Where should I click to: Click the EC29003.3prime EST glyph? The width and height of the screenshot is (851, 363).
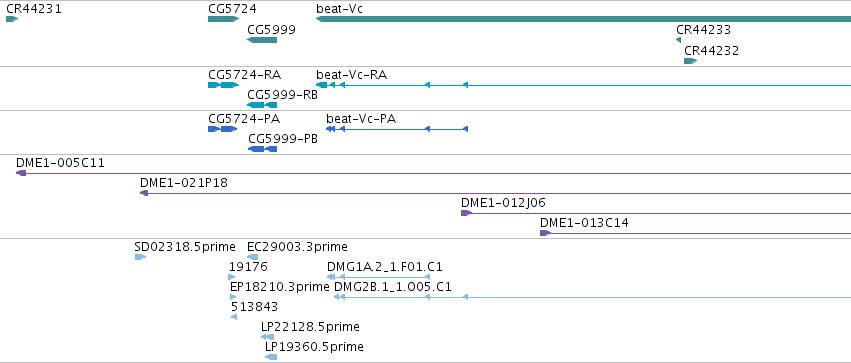[252, 257]
